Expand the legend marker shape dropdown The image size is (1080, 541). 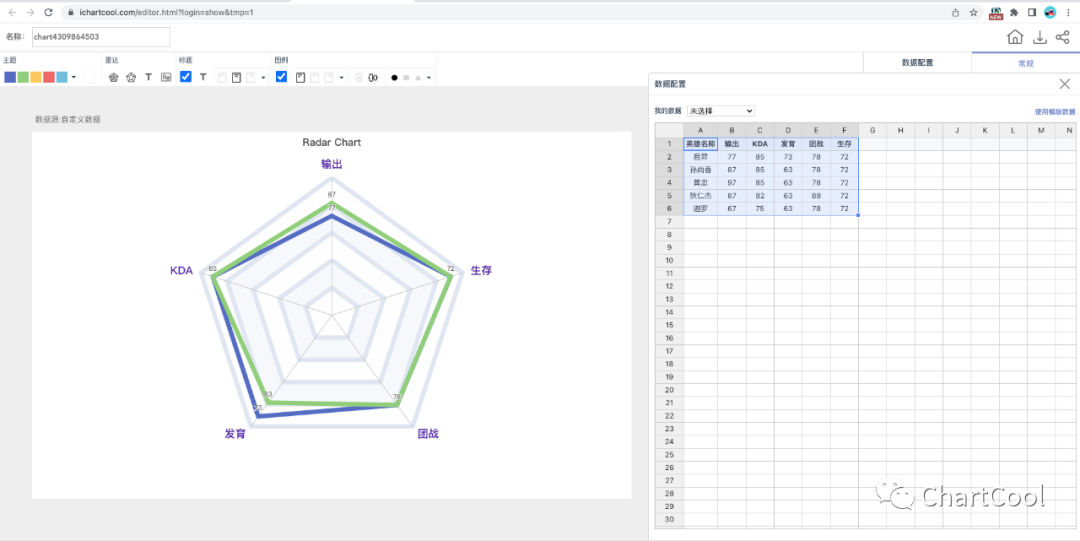coord(429,78)
